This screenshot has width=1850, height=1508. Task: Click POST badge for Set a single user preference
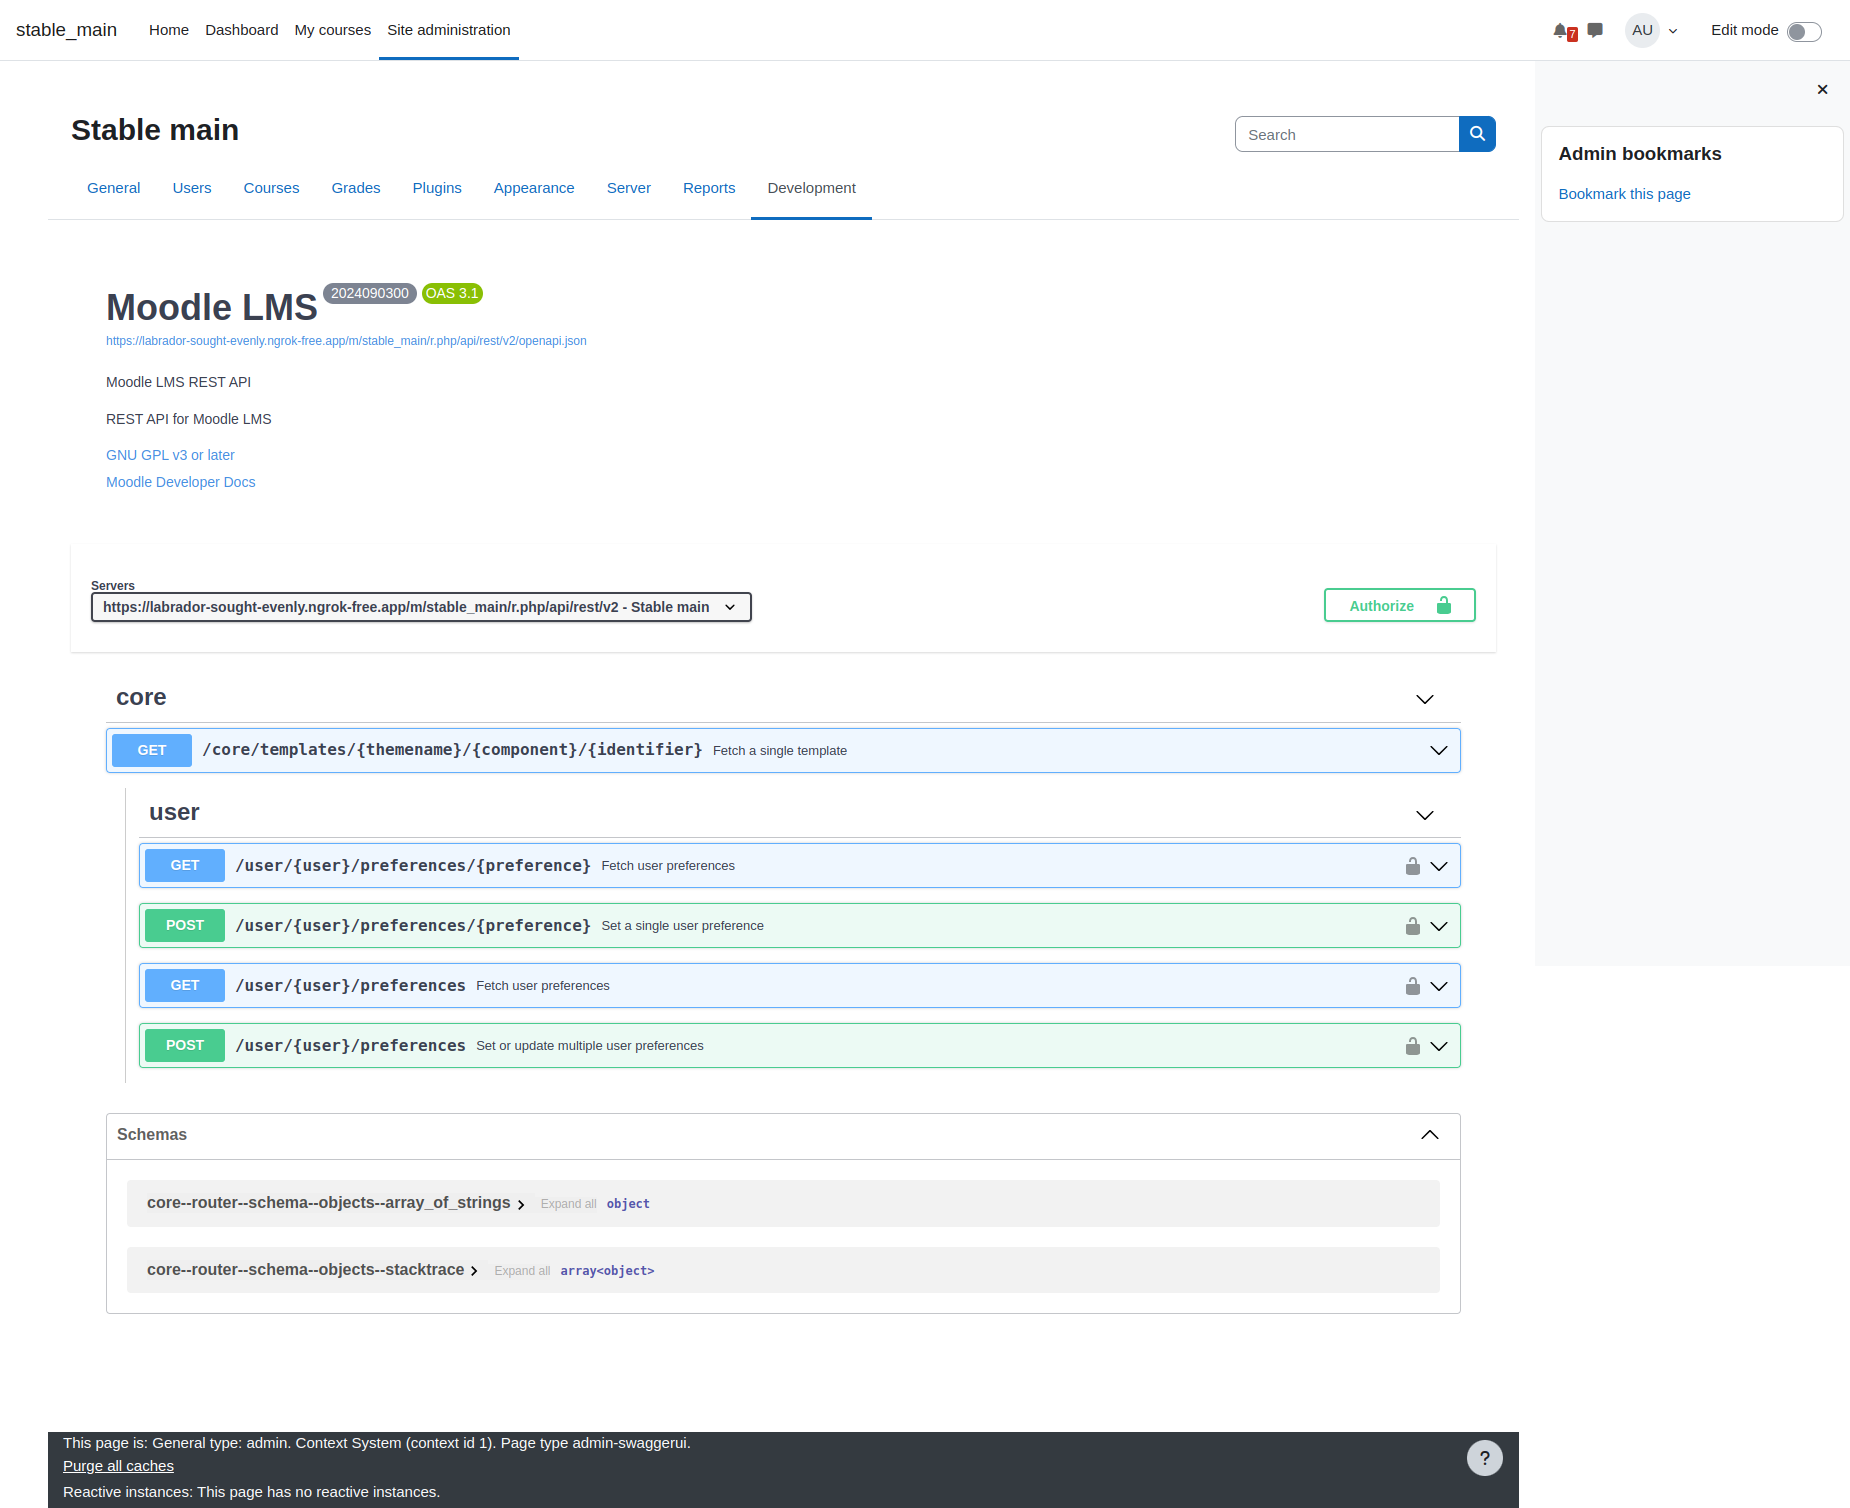(x=185, y=925)
